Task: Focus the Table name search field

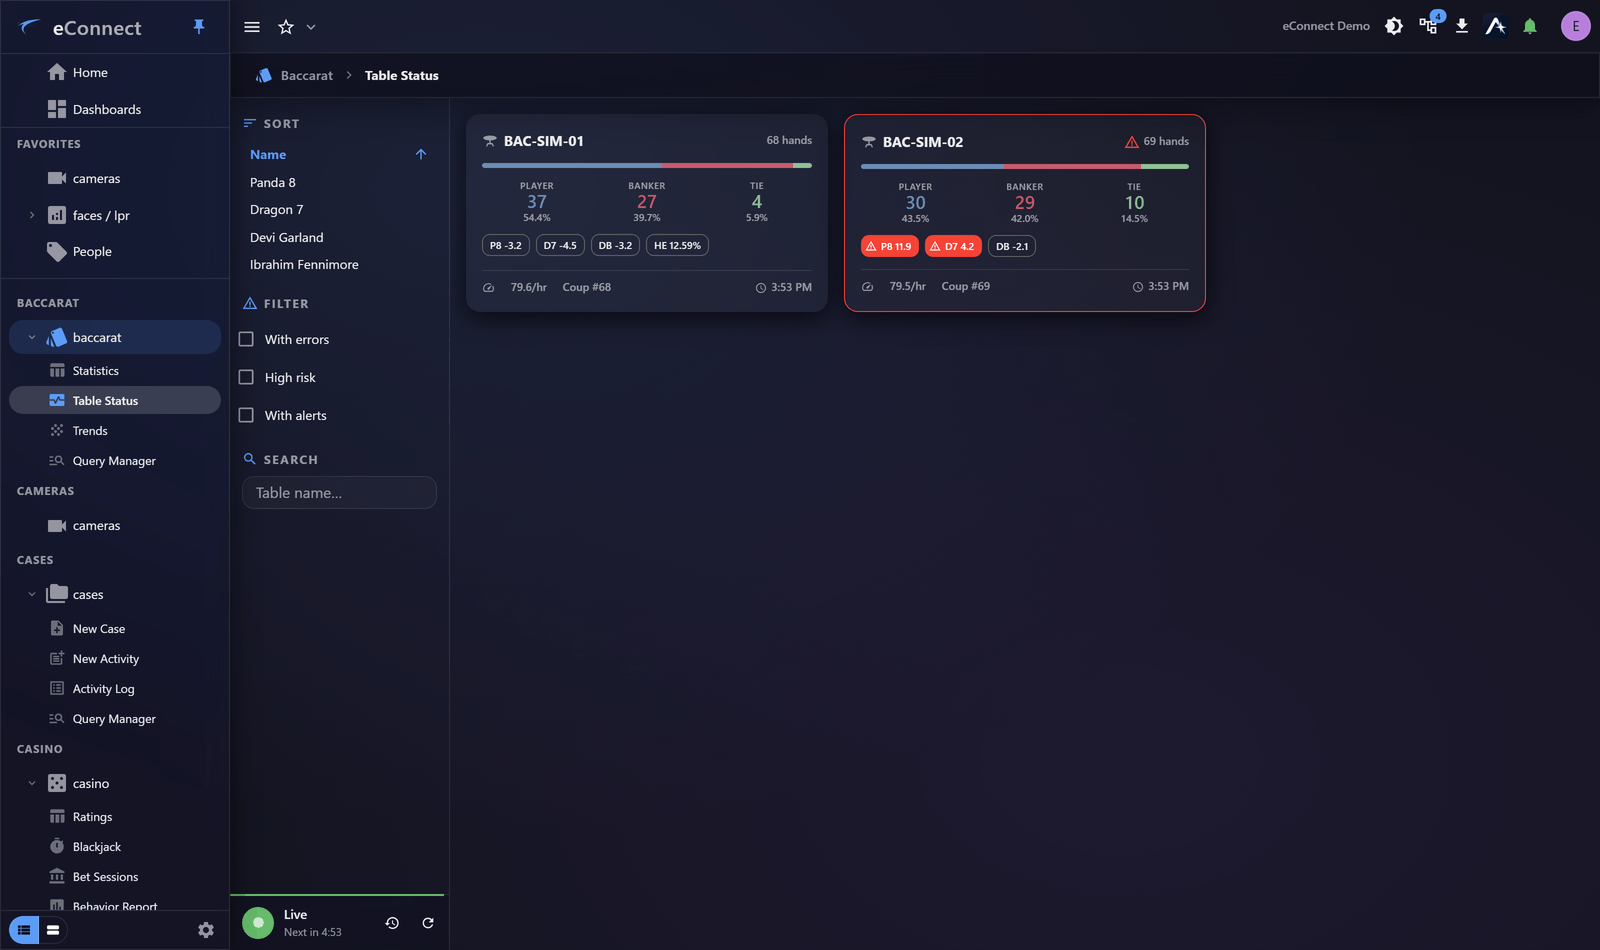Action: coord(339,492)
